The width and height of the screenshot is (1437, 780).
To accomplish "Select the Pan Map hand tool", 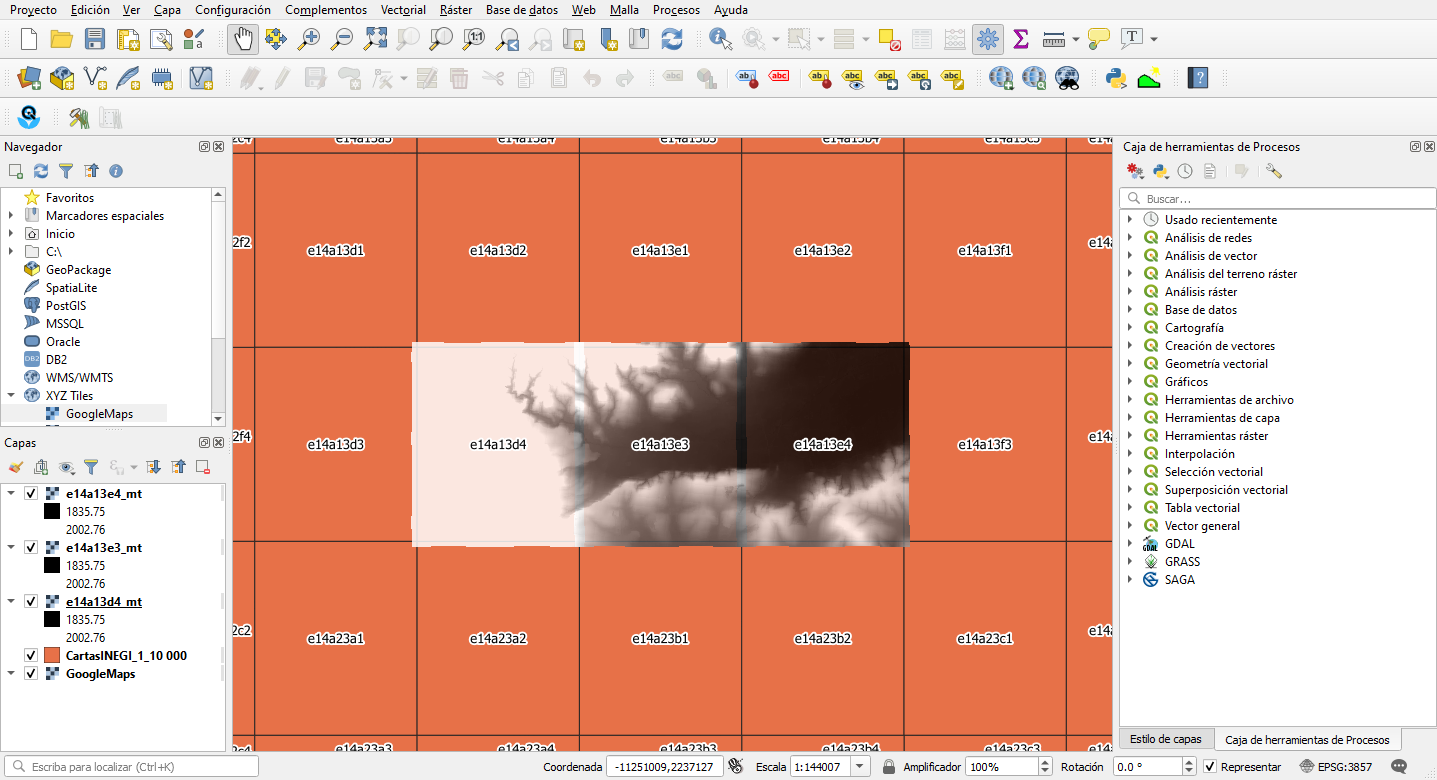I will coord(243,39).
